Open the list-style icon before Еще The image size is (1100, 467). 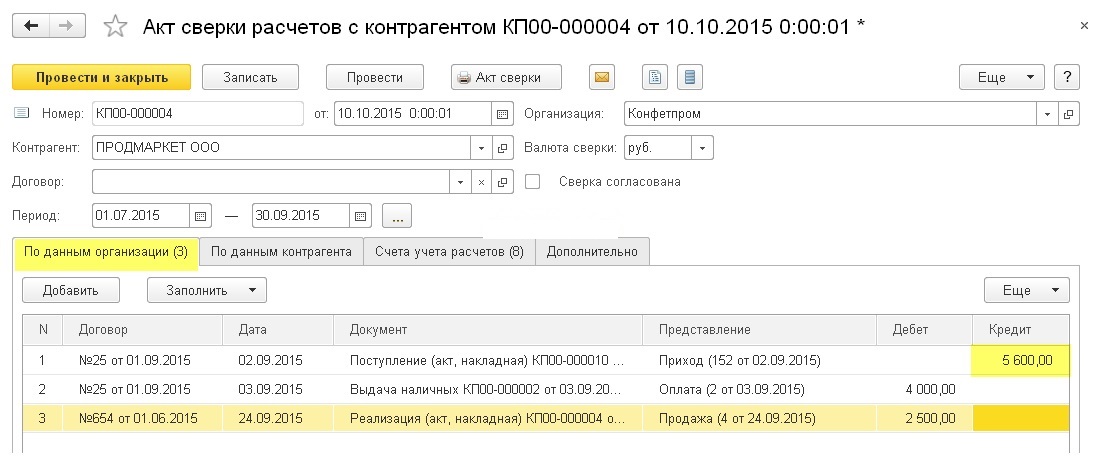[x=690, y=77]
